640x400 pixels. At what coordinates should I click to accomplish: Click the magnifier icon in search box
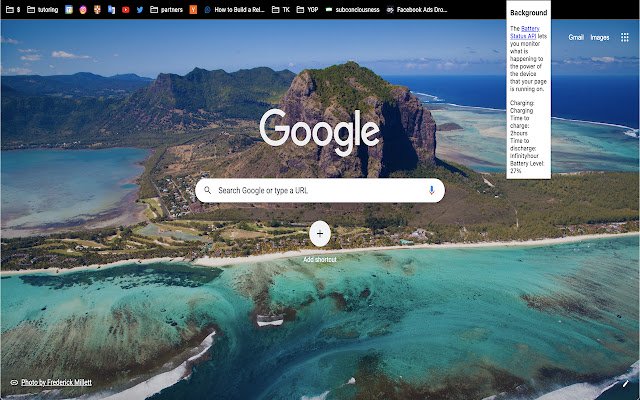click(x=207, y=190)
